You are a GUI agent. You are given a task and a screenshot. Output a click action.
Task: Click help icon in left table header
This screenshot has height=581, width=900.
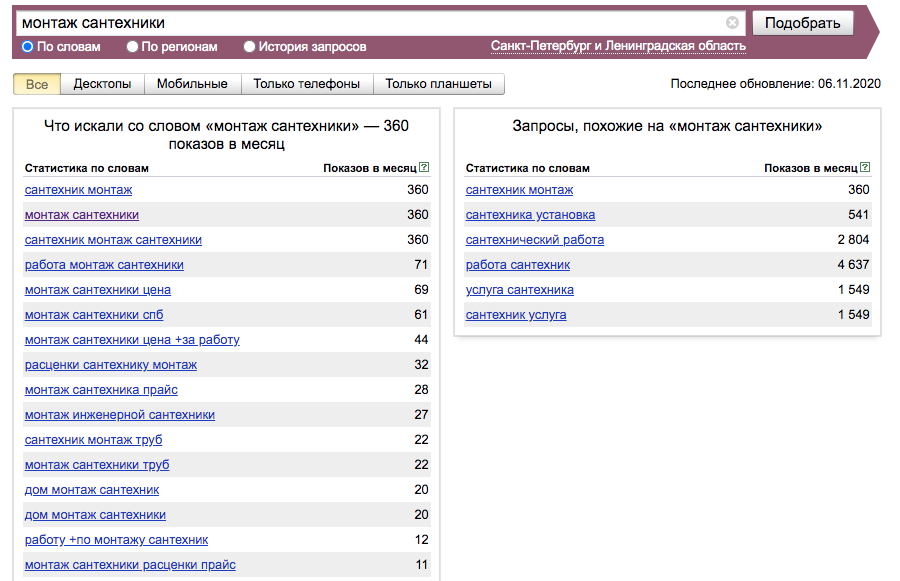425,168
